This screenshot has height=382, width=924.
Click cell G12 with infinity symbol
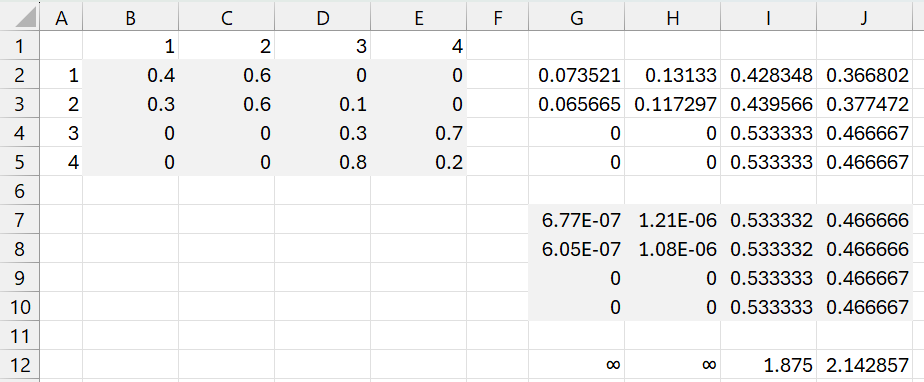(576, 364)
